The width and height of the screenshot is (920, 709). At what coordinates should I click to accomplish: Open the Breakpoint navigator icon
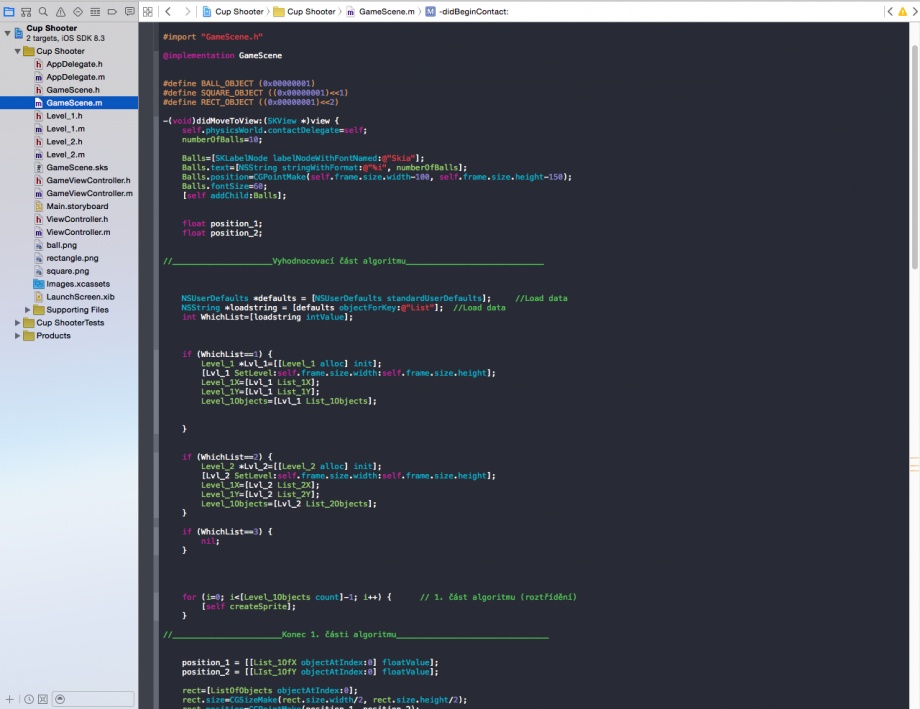click(112, 11)
